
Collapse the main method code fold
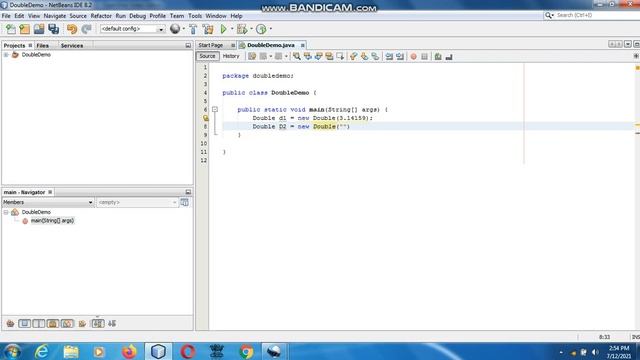coord(215,109)
